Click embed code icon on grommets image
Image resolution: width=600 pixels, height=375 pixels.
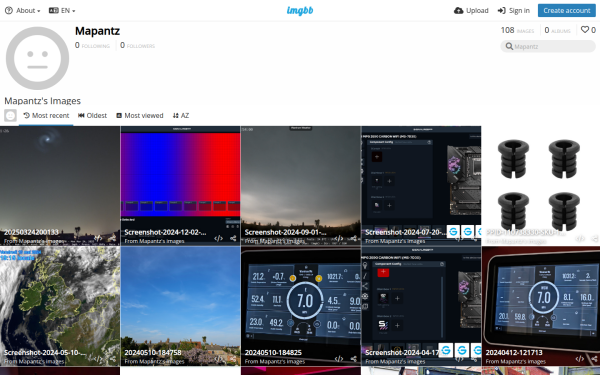click(580, 238)
